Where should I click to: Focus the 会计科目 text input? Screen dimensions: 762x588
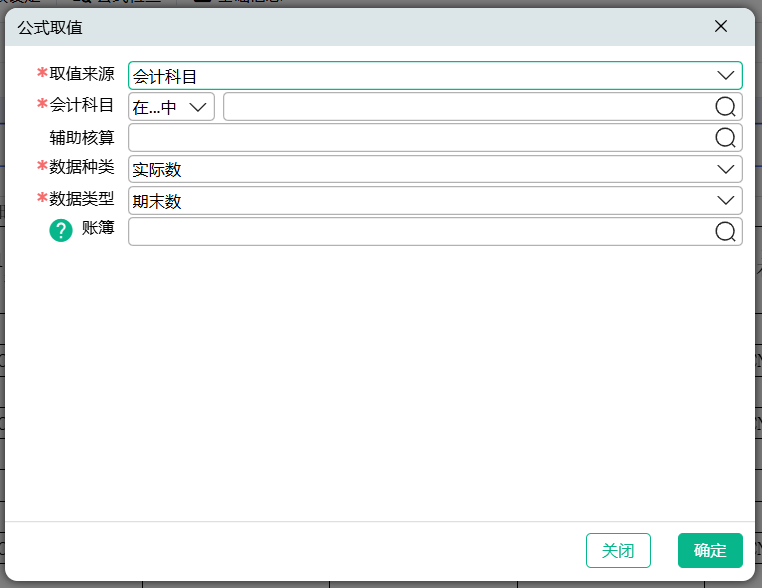[465, 107]
